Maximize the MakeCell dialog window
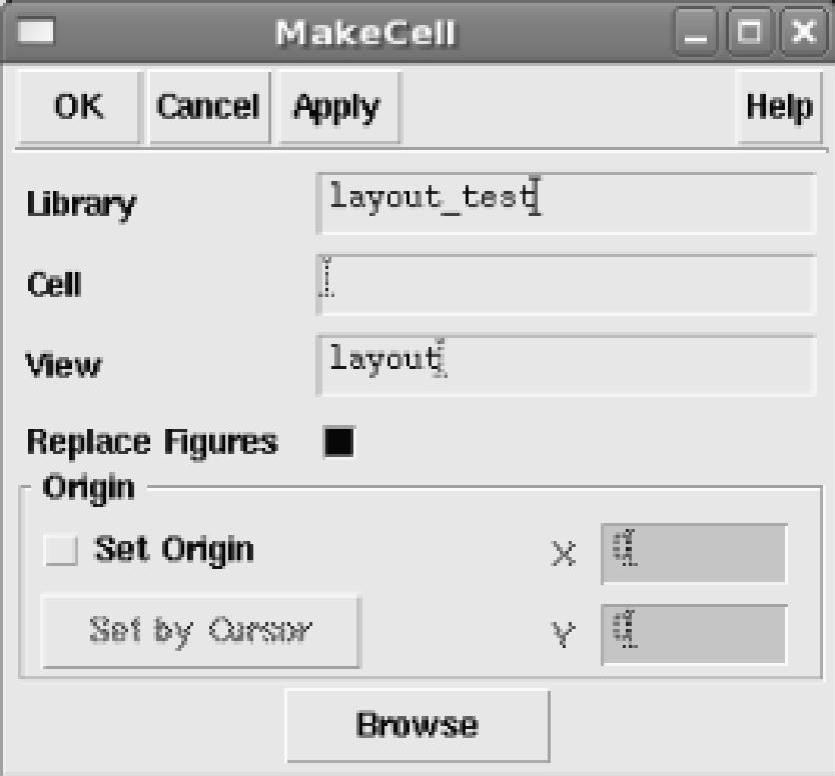 click(x=750, y=32)
